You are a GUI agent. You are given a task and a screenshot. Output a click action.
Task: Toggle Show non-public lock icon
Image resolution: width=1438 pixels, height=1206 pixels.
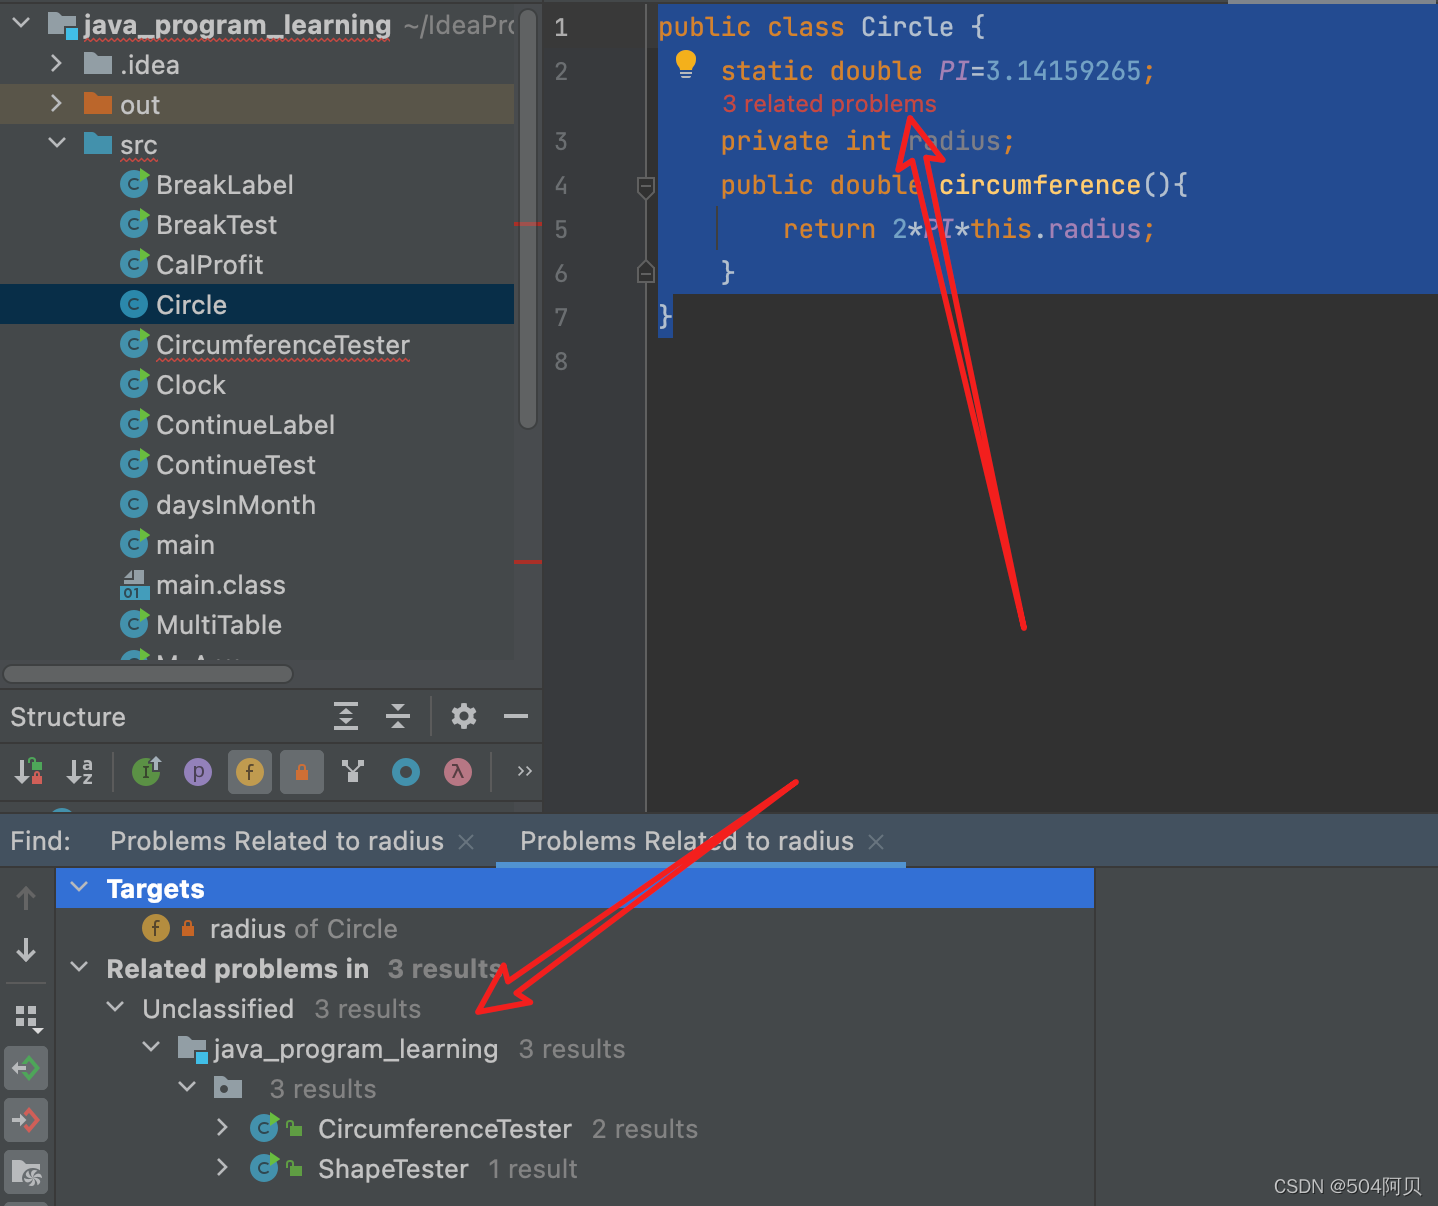point(302,771)
